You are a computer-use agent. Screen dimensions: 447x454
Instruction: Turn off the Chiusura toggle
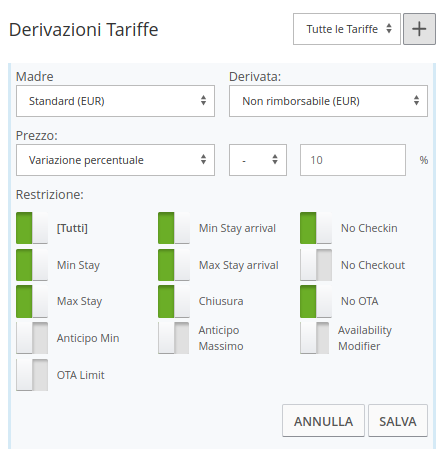[x=174, y=301]
